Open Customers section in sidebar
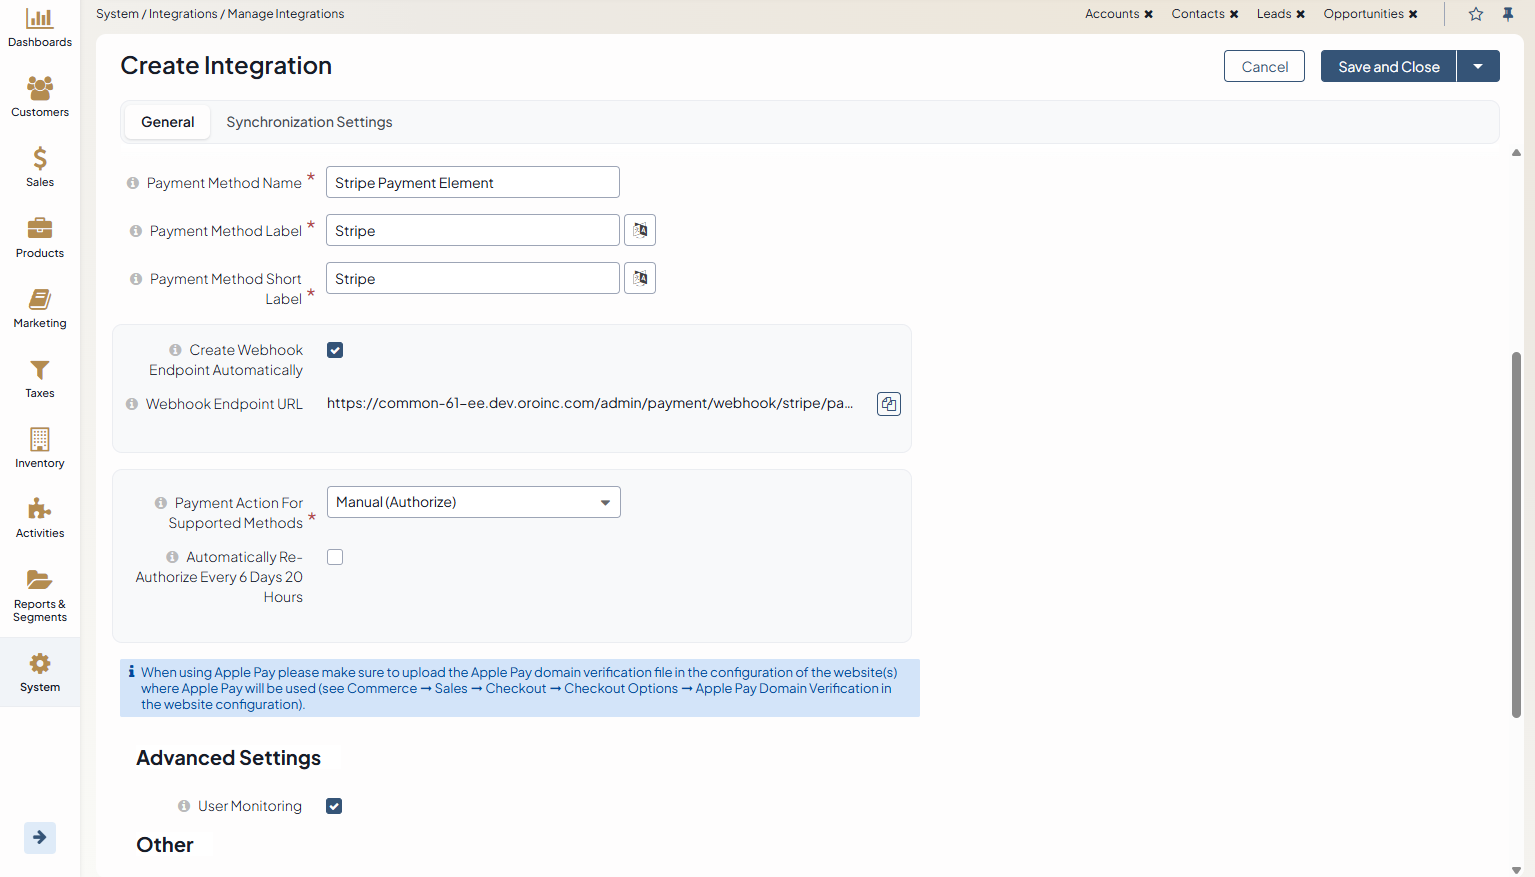1535x877 pixels. click(40, 96)
